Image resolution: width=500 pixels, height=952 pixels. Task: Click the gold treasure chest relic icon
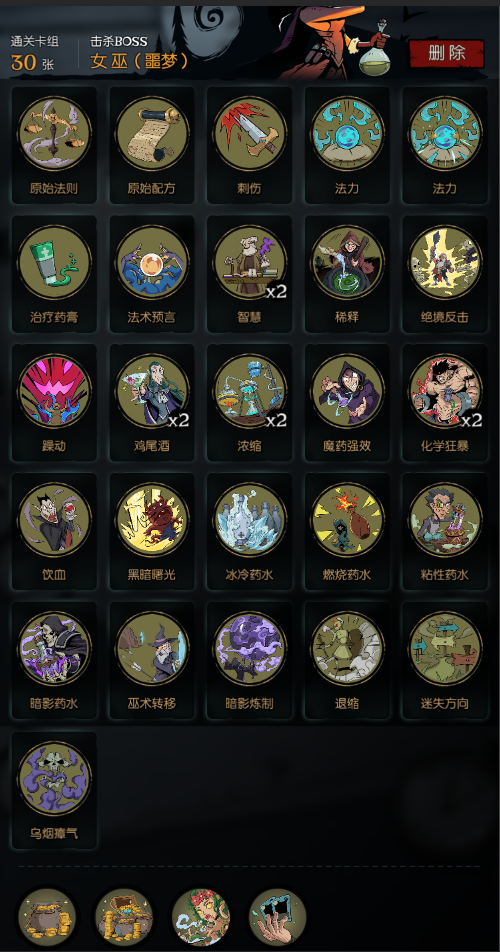pyautogui.click(x=124, y=917)
